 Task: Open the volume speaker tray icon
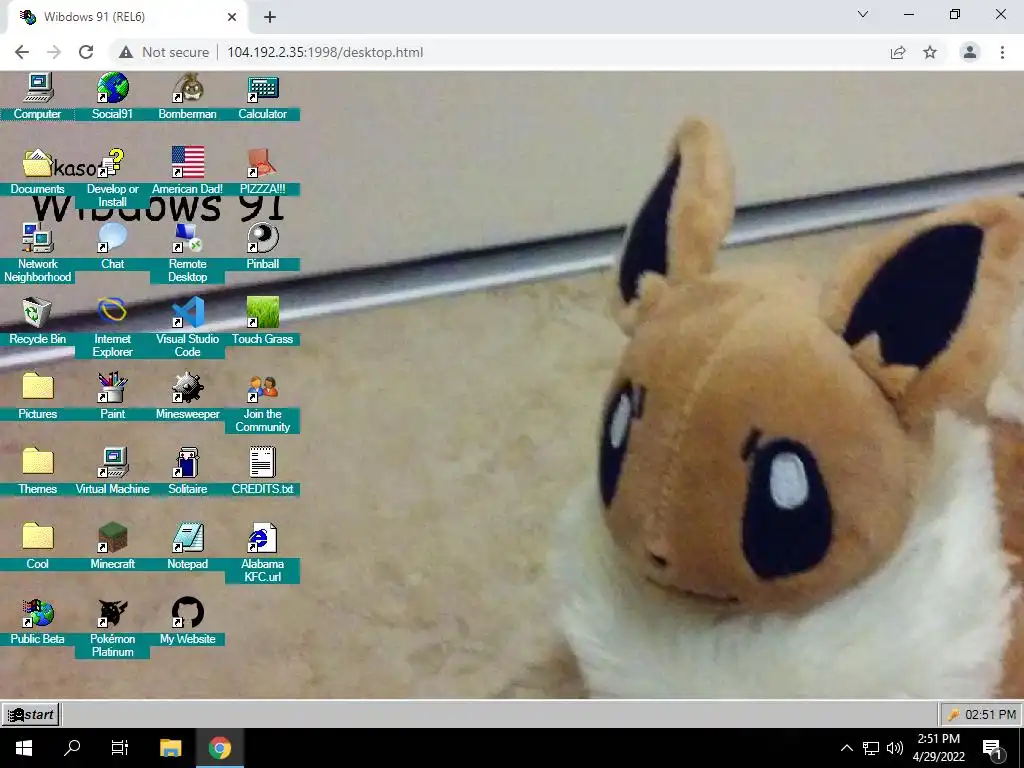(x=895, y=748)
